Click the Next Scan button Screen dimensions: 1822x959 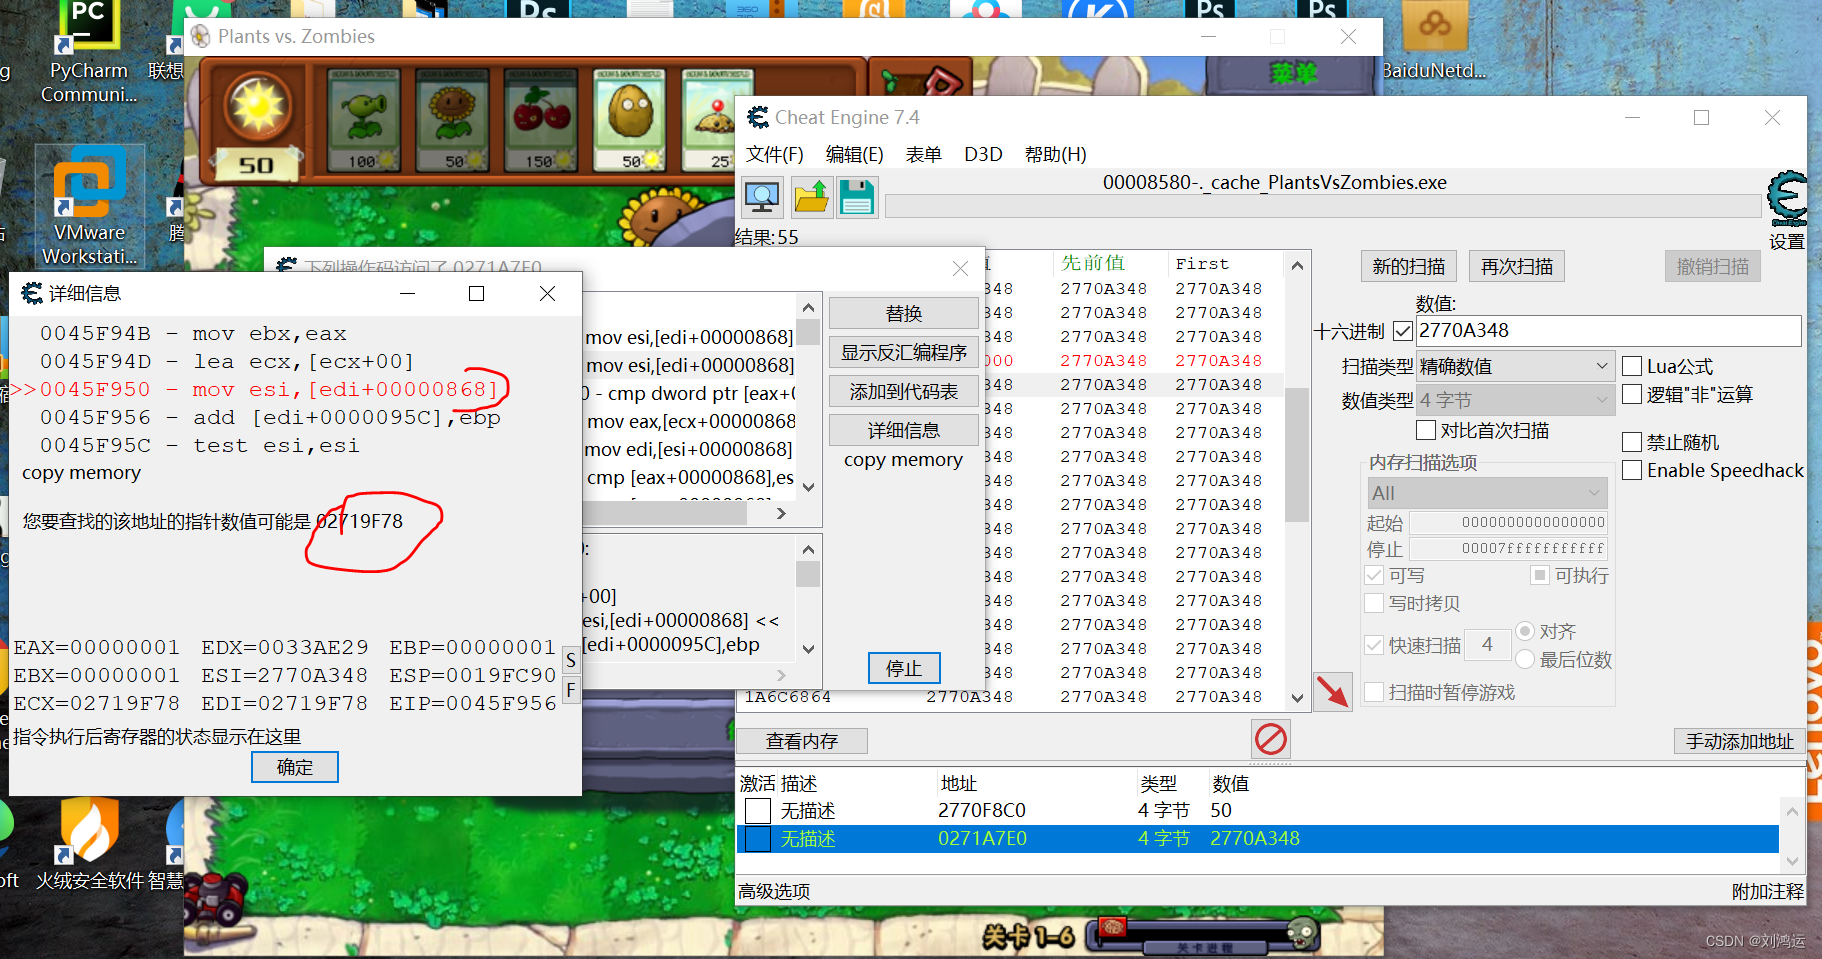pos(1517,266)
